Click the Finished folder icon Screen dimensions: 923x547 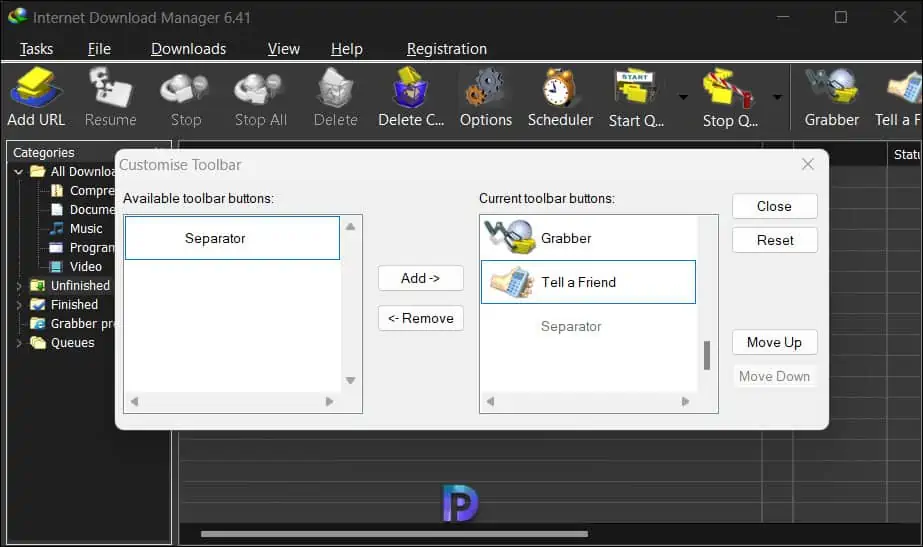tap(38, 304)
